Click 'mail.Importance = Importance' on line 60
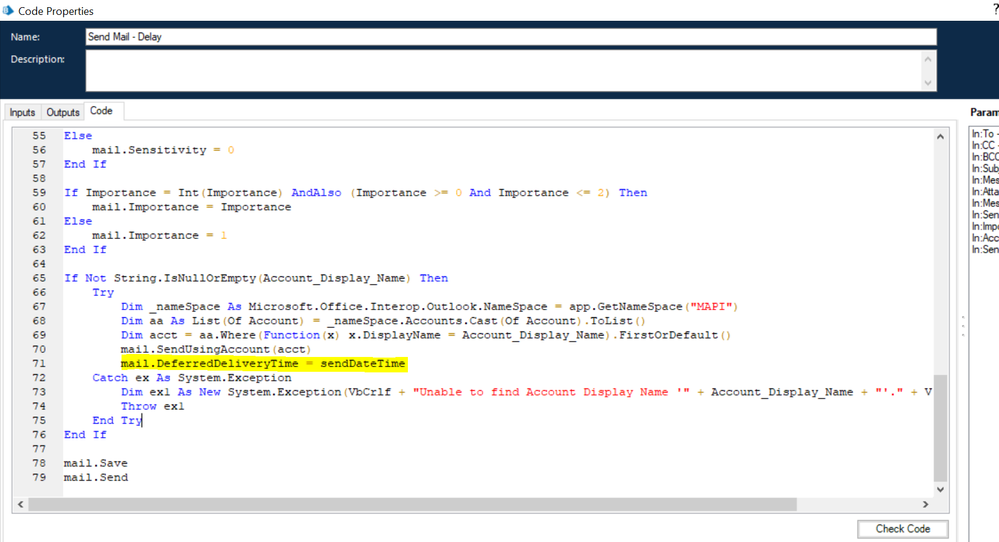Image resolution: width=999 pixels, height=542 pixels. click(192, 207)
